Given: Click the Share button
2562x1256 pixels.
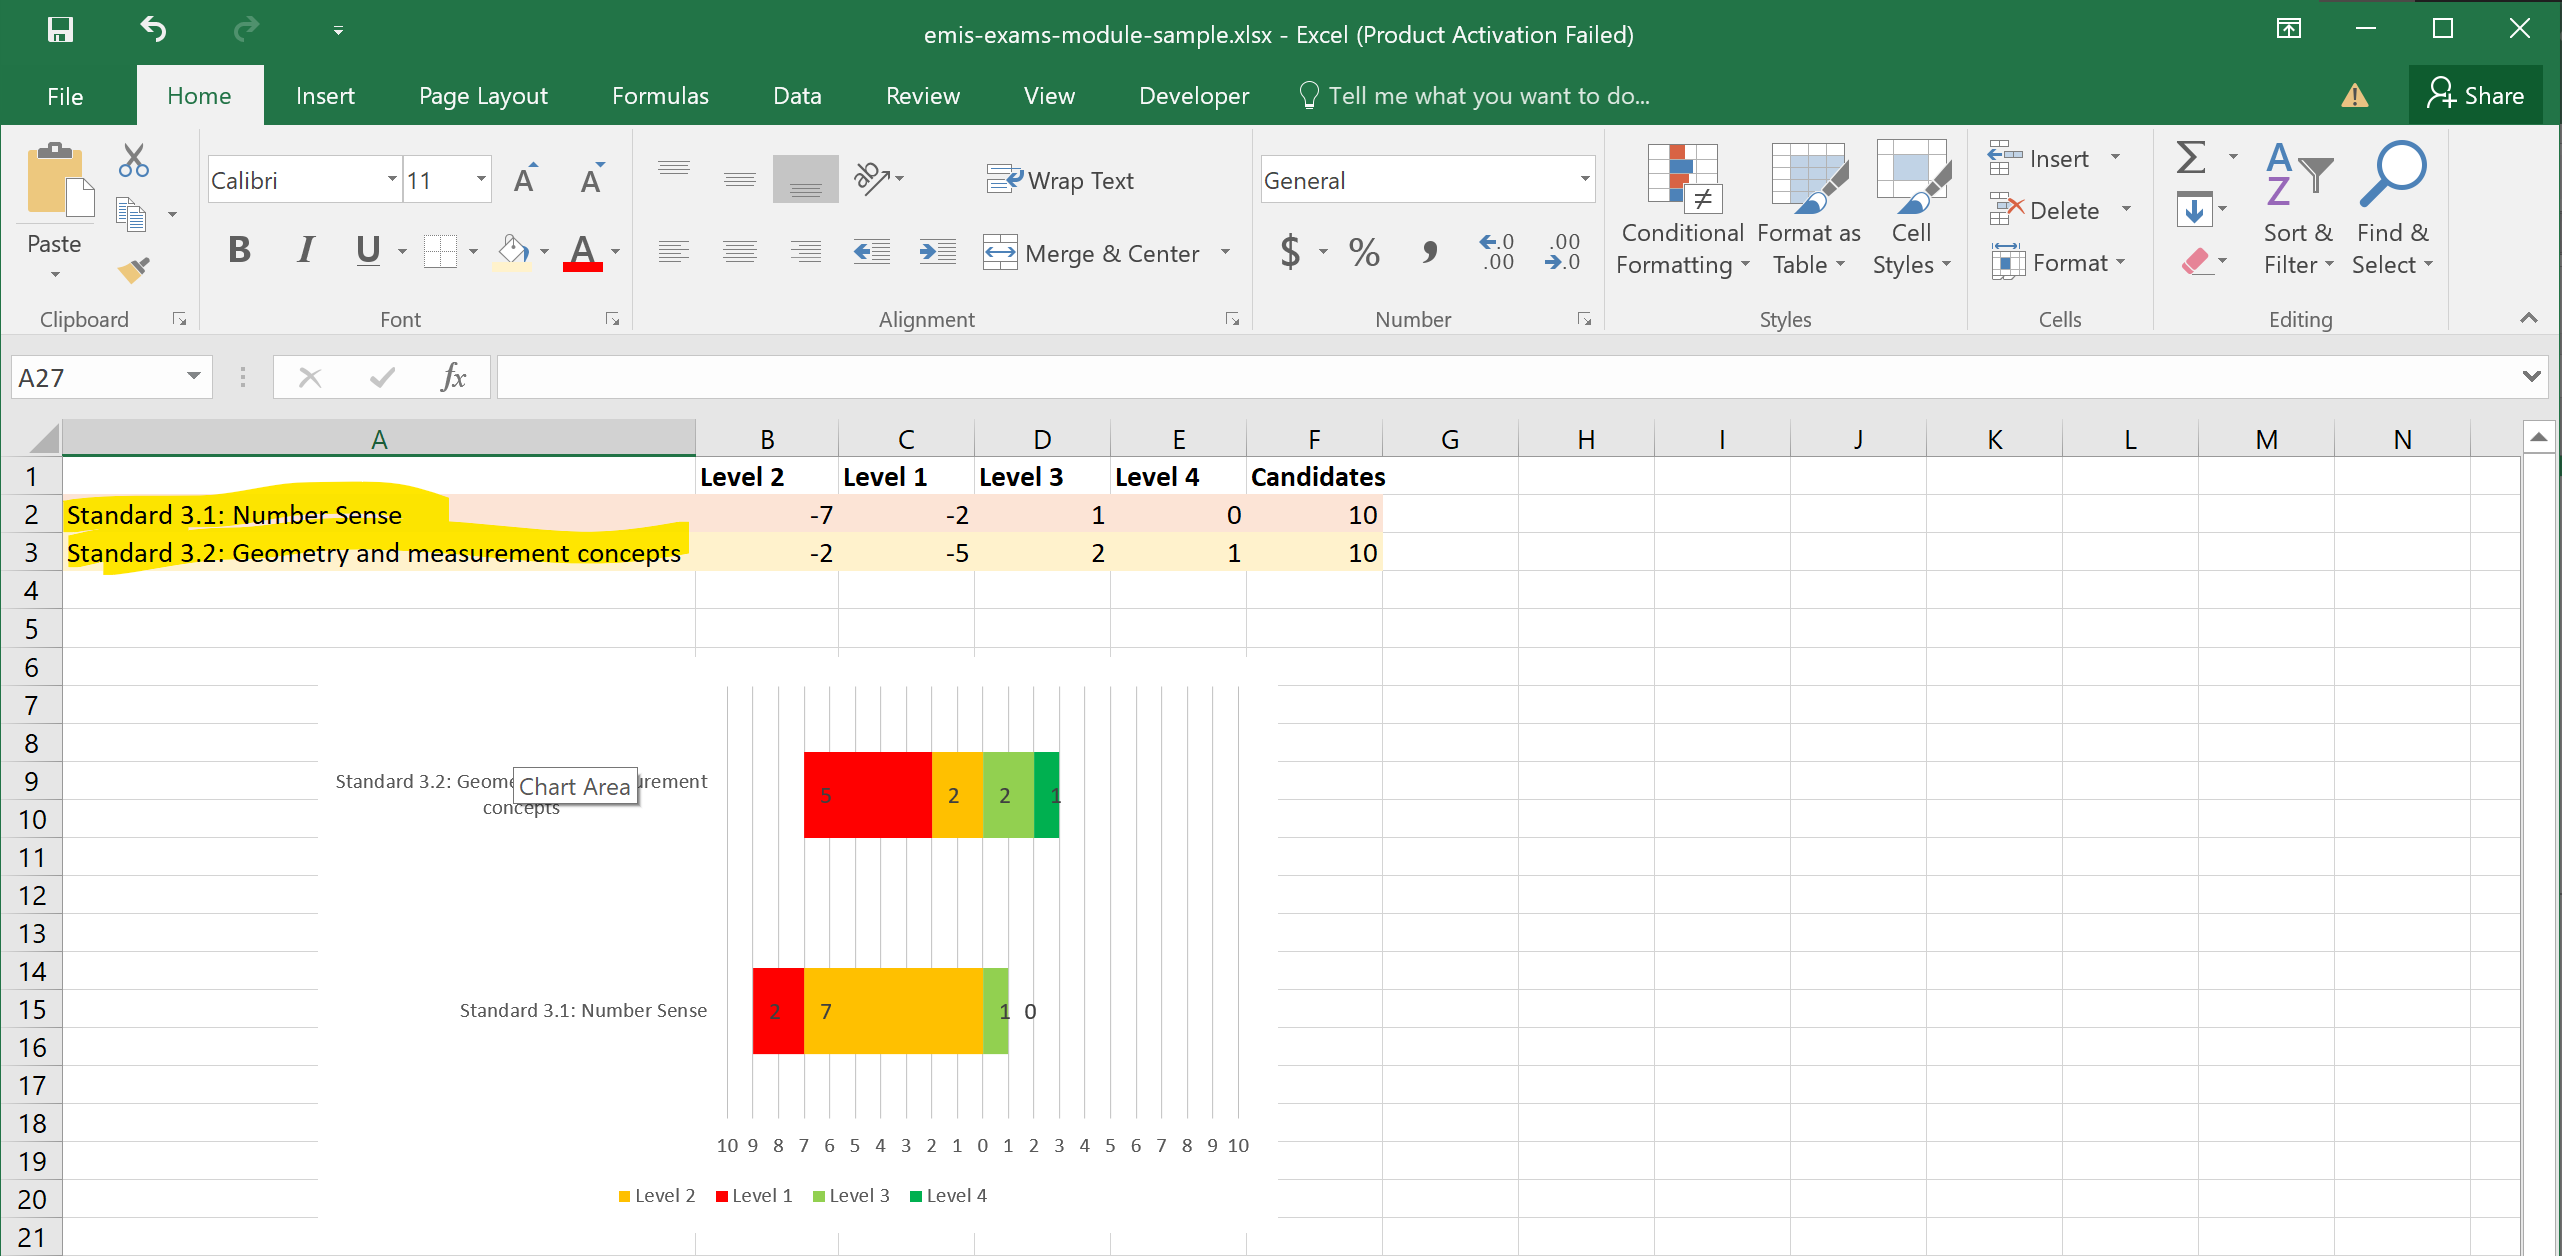Looking at the screenshot, I should tap(2475, 96).
